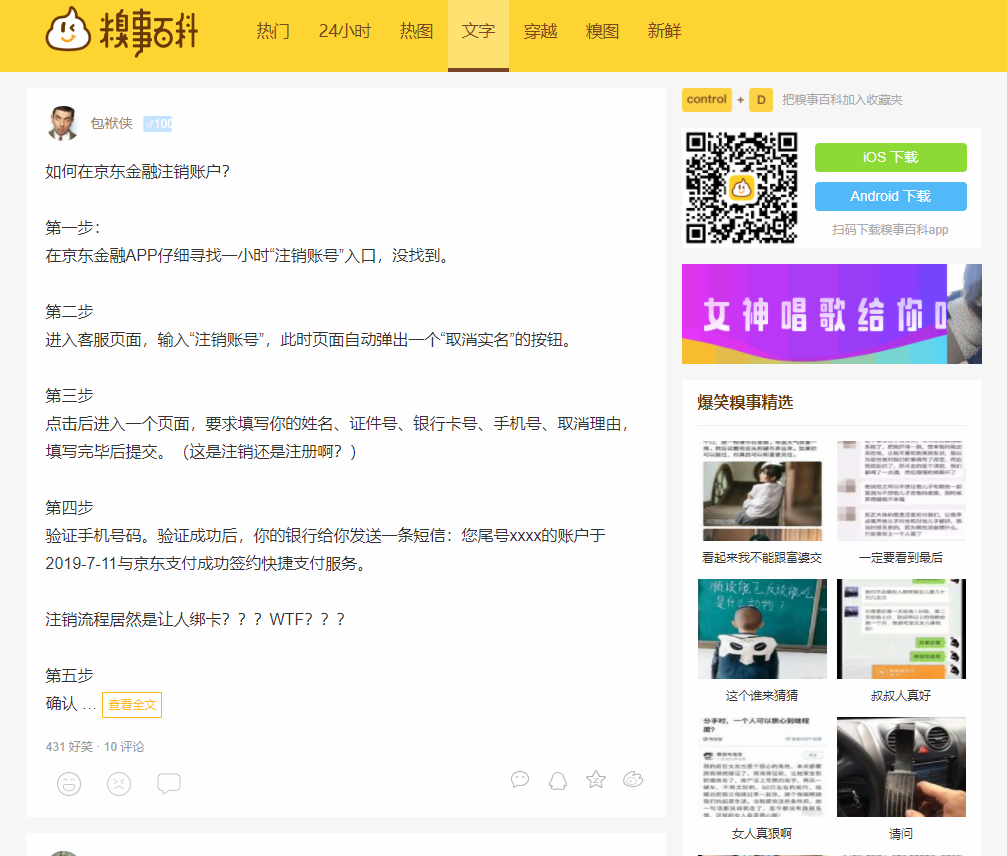Open the 女神唱歌给你 banner ad
The image size is (1007, 856).
(x=832, y=314)
